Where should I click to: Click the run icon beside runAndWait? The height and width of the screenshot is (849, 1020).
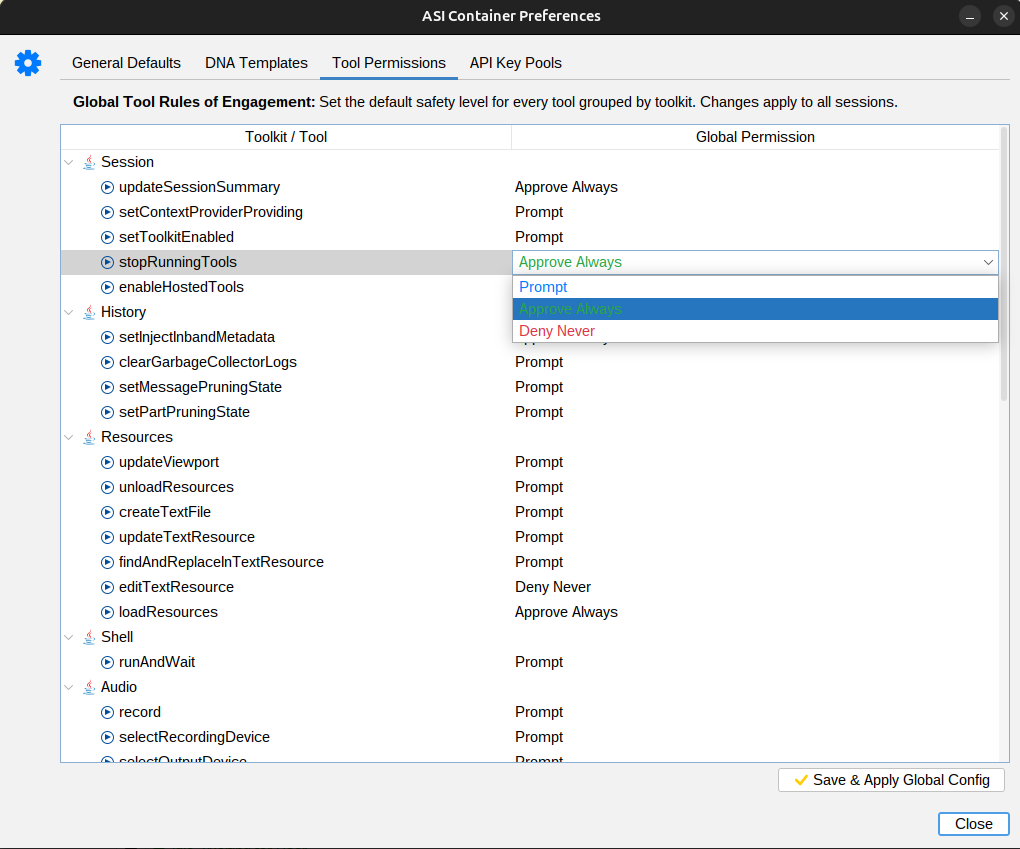click(107, 661)
